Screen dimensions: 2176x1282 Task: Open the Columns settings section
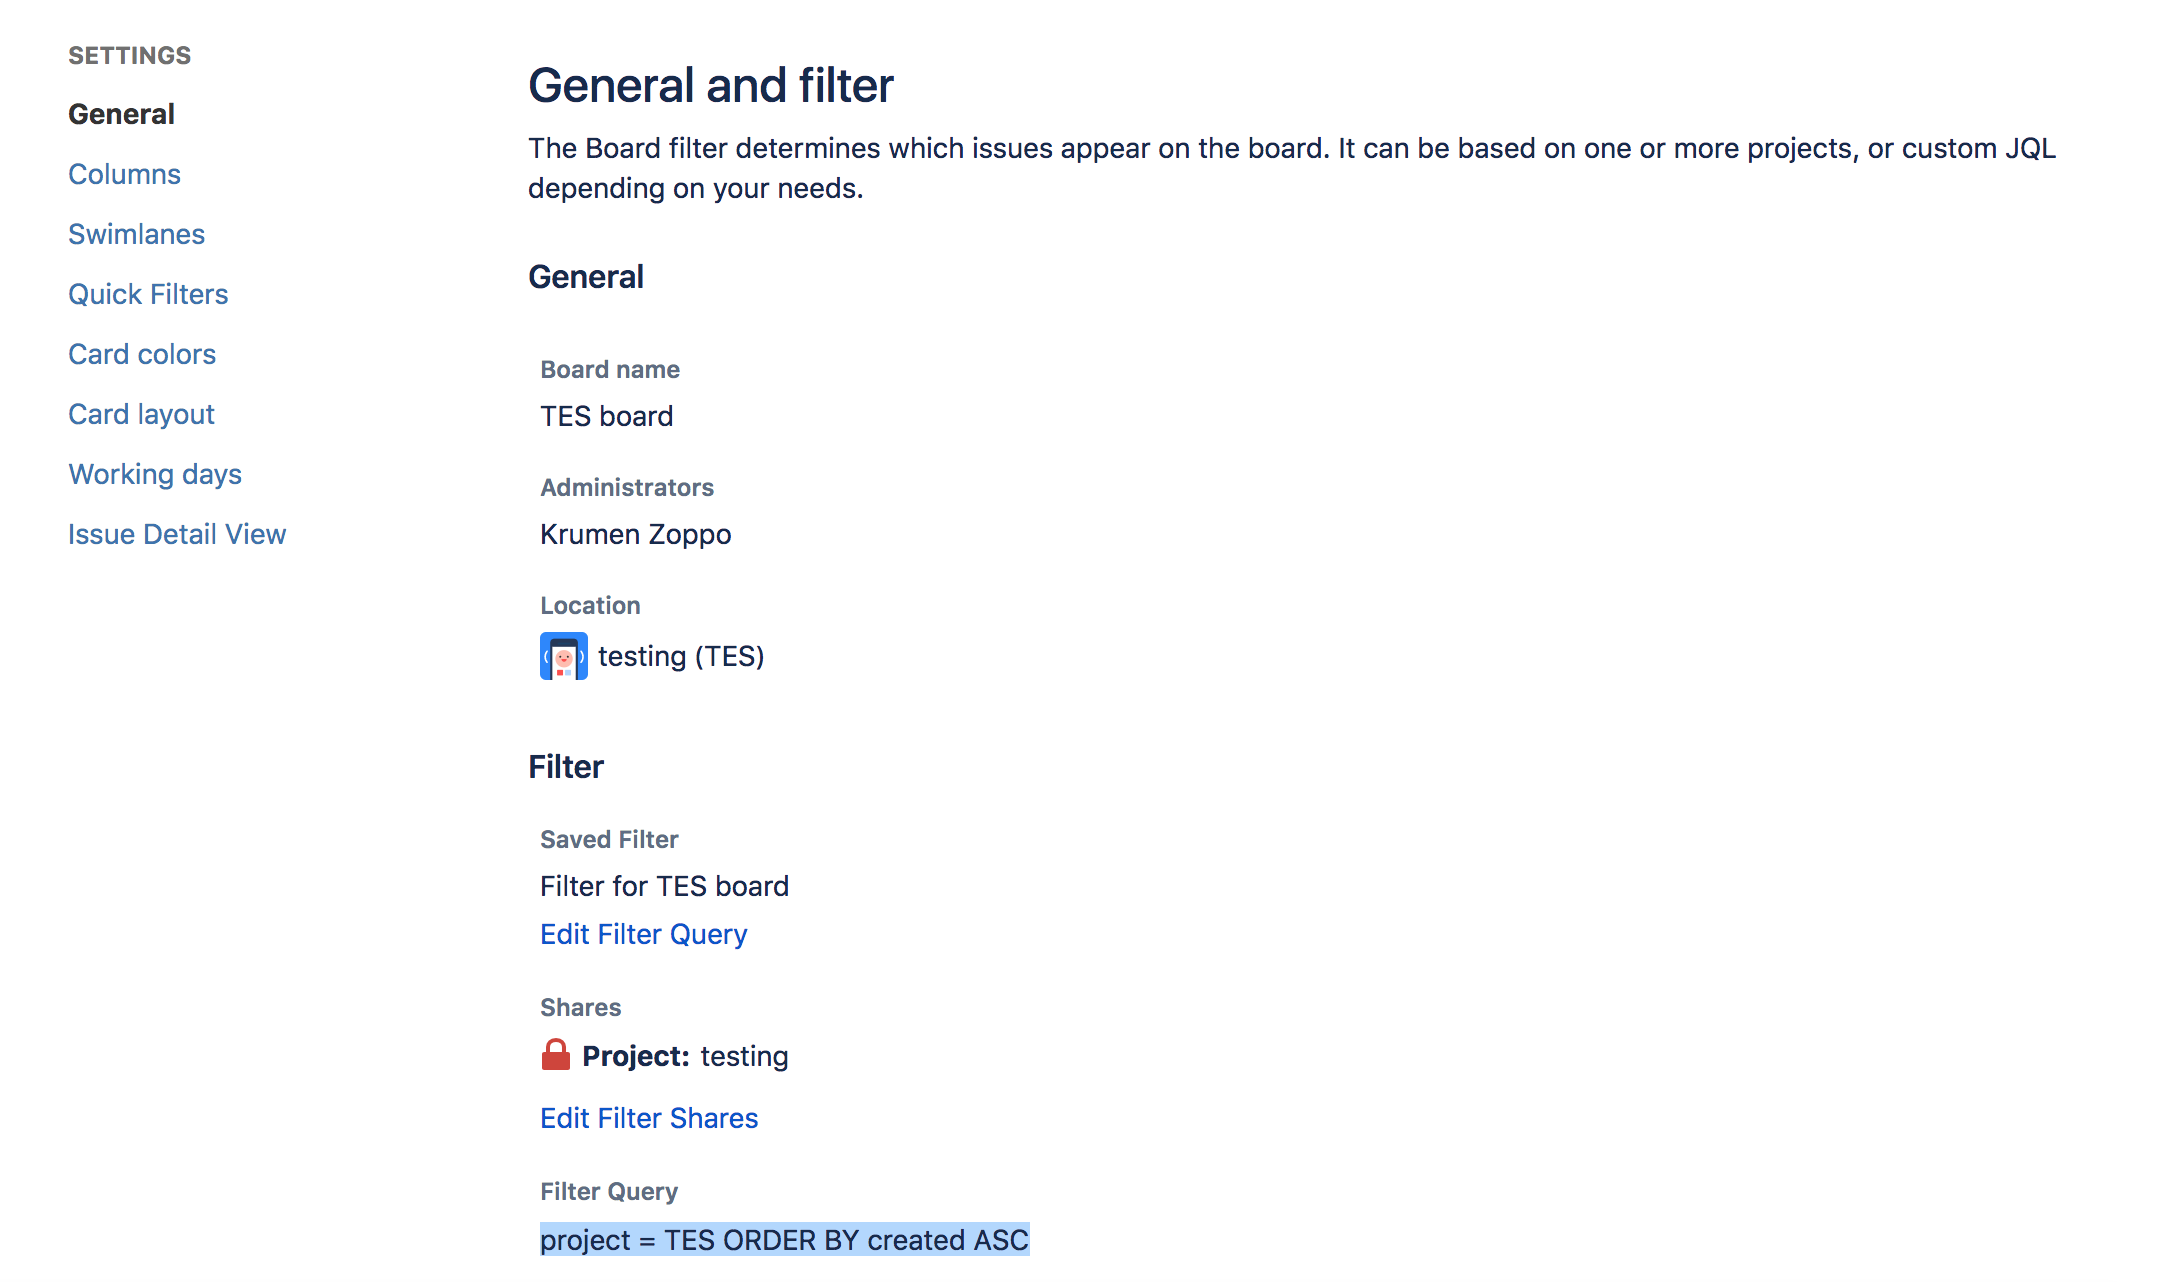(x=124, y=173)
